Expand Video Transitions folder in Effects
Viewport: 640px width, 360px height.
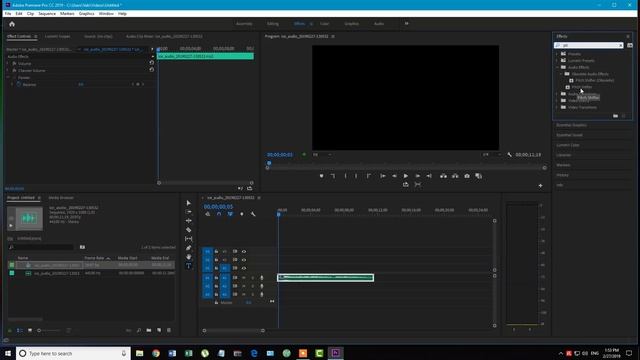coord(557,107)
